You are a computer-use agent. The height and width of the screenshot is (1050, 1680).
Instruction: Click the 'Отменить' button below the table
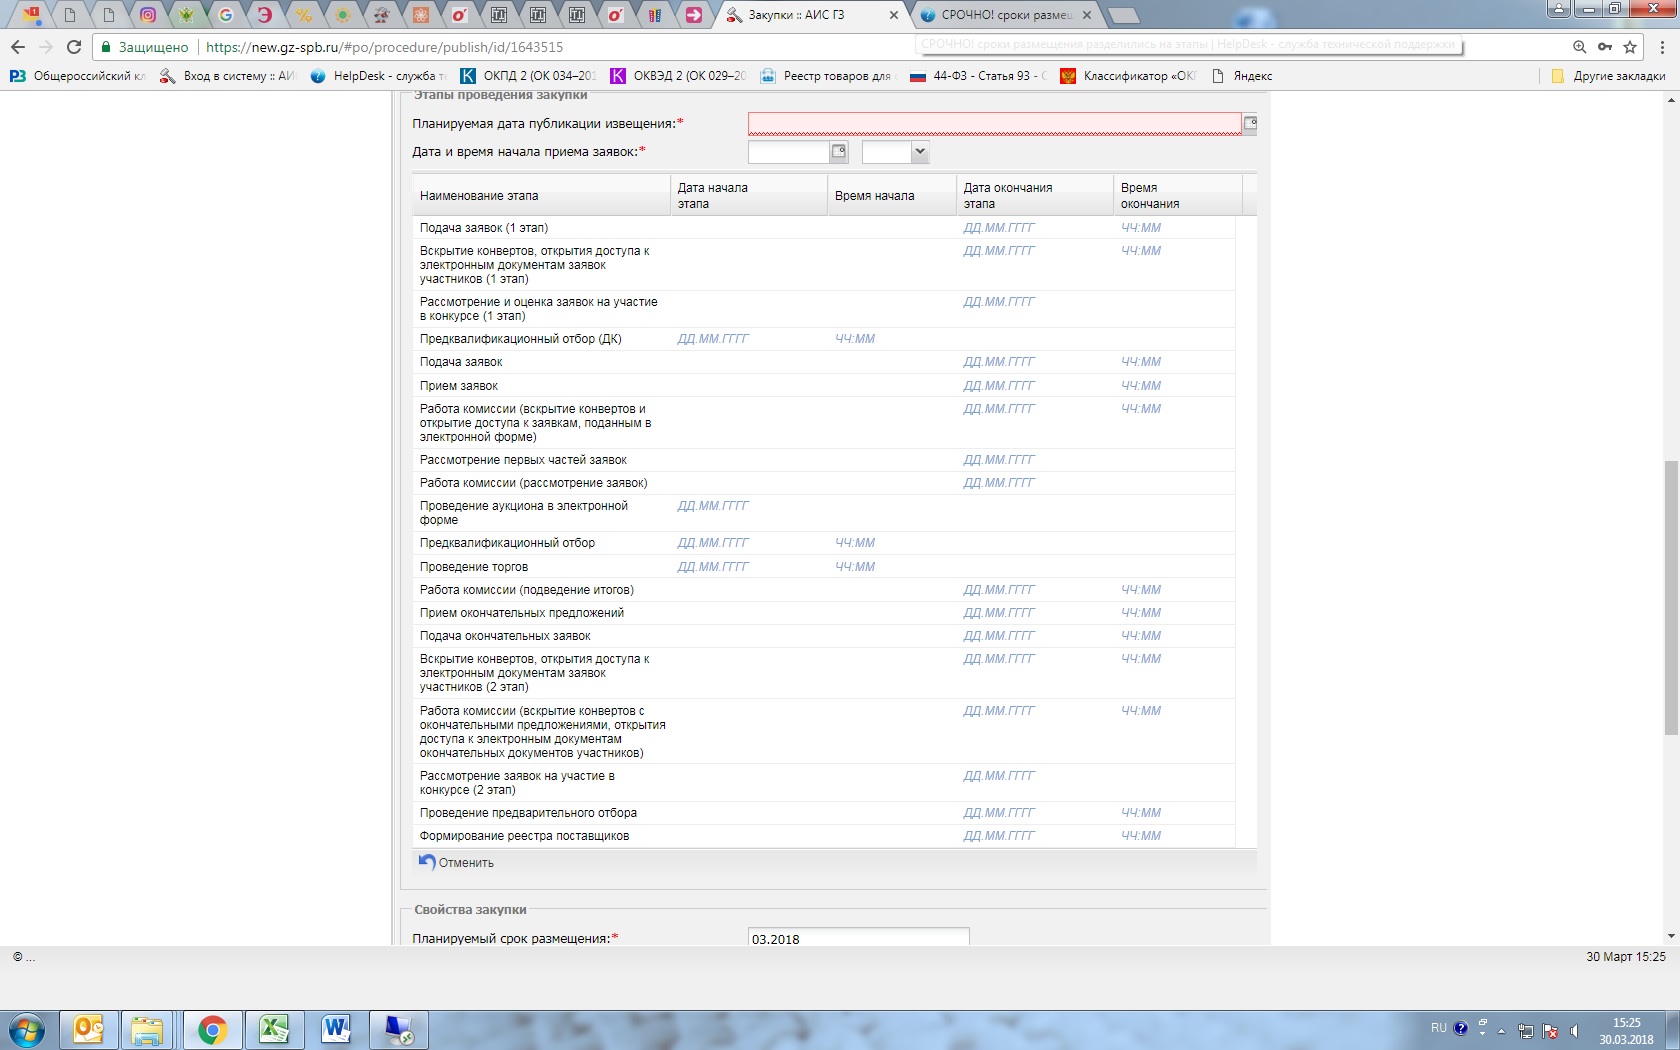pos(456,862)
